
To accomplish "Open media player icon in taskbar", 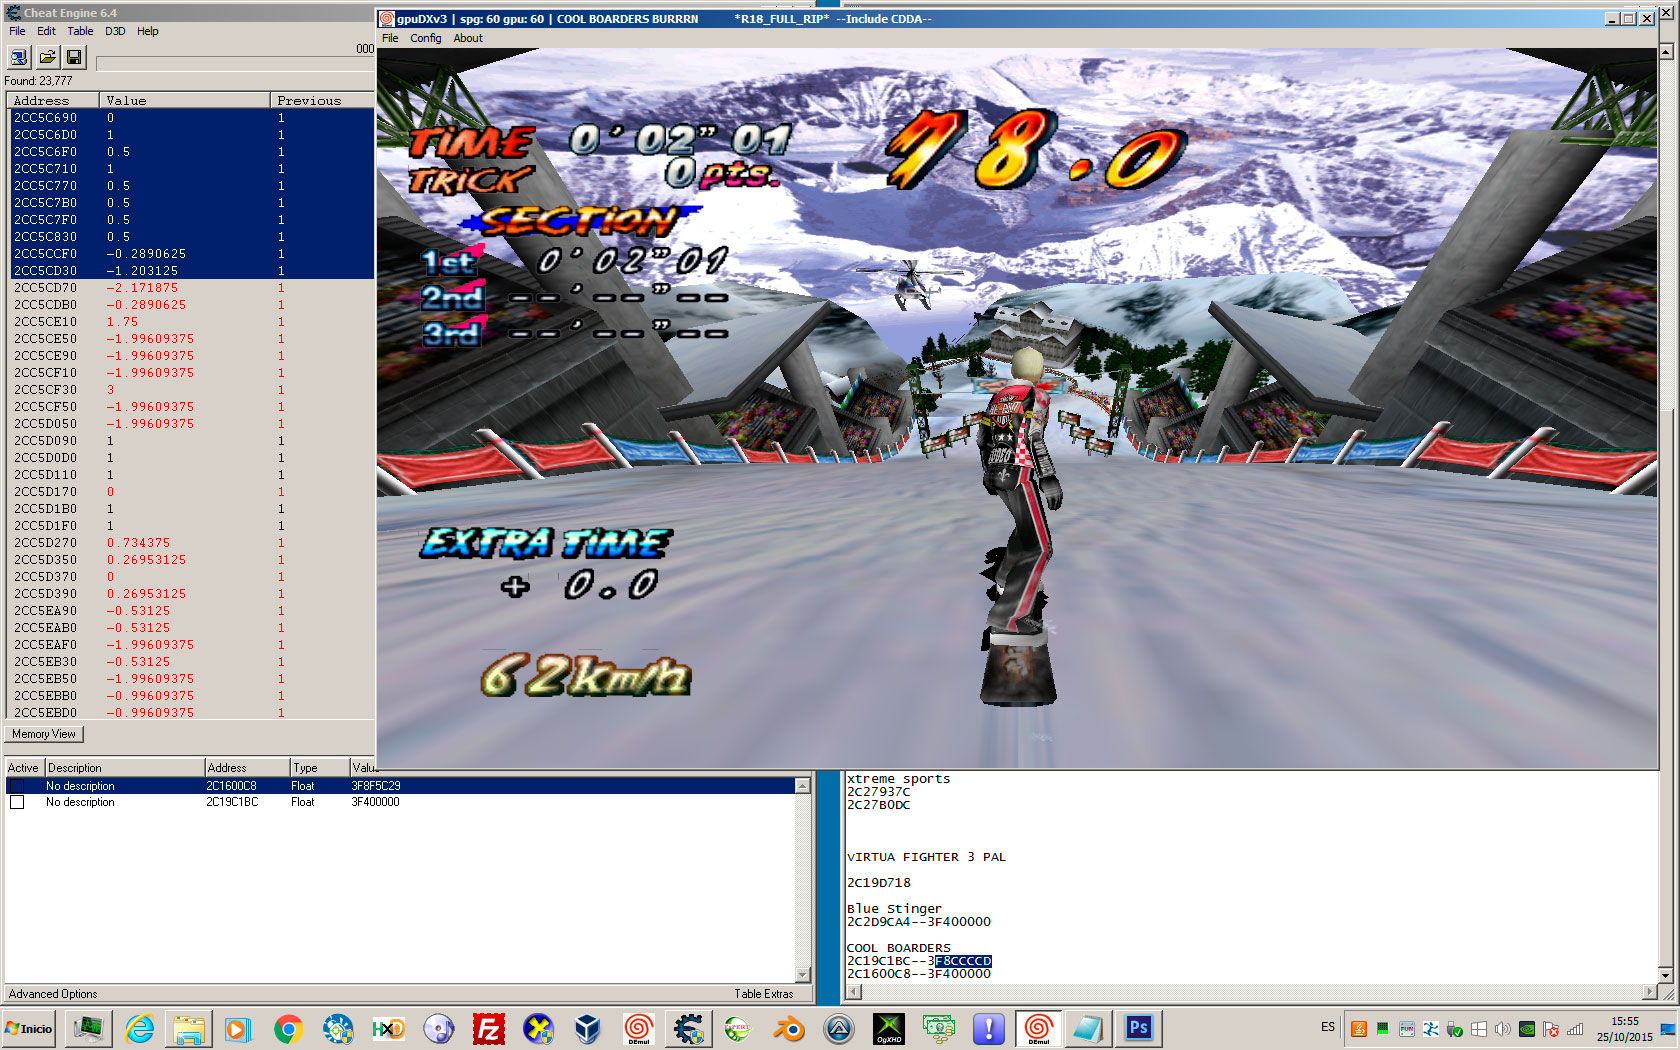I will pos(238,1028).
